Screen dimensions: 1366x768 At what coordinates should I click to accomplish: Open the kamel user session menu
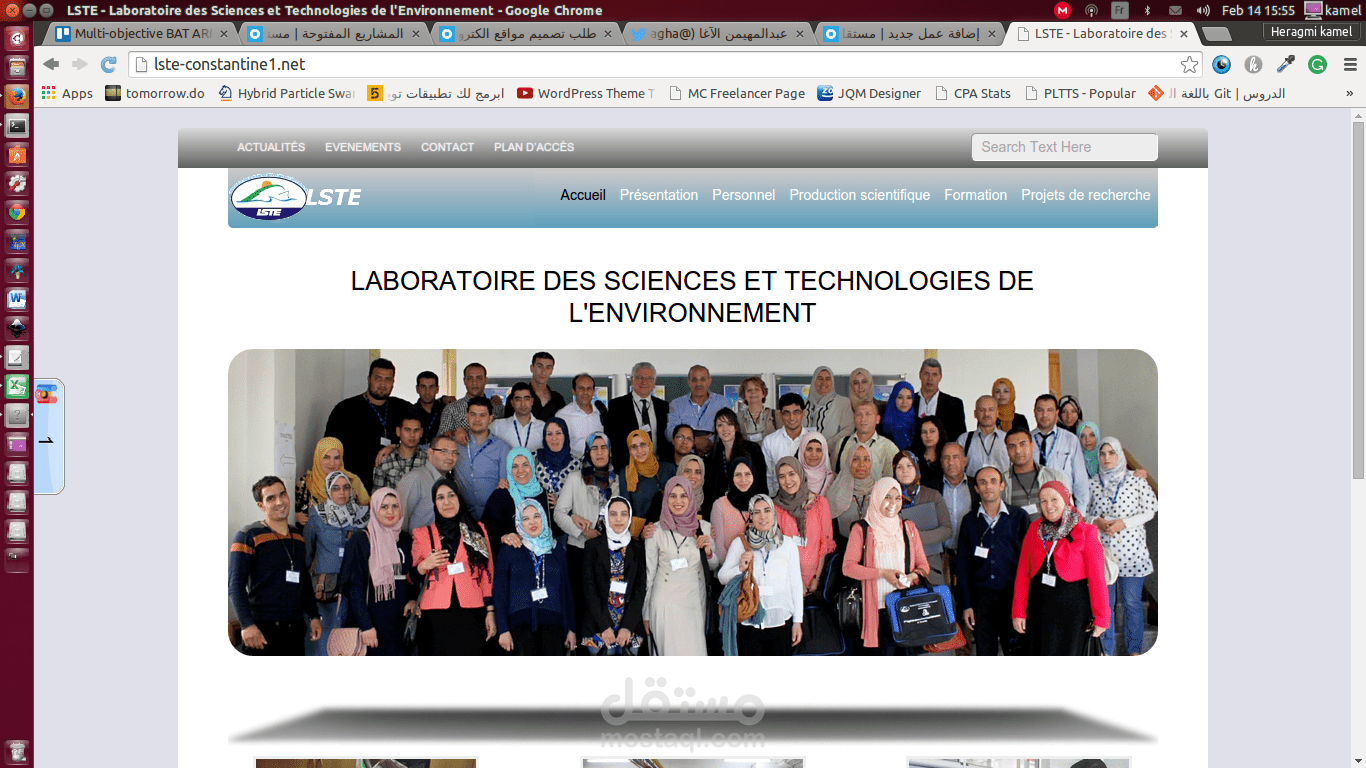[1333, 10]
